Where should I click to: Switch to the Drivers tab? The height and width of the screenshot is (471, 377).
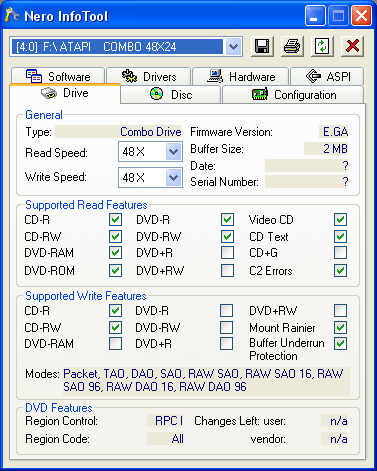coord(149,76)
